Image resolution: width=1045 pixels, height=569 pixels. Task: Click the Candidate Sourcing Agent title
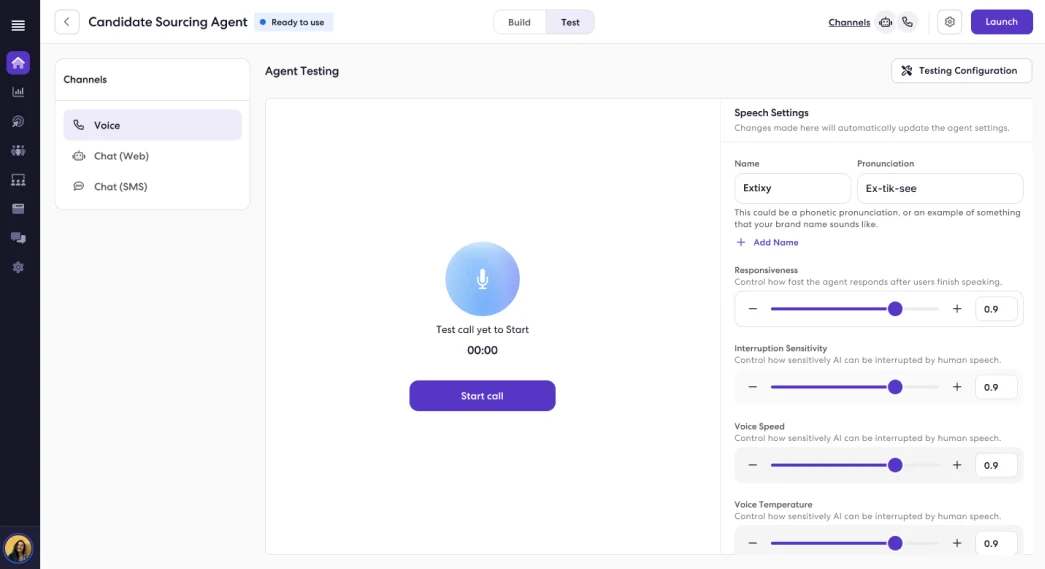tap(168, 22)
